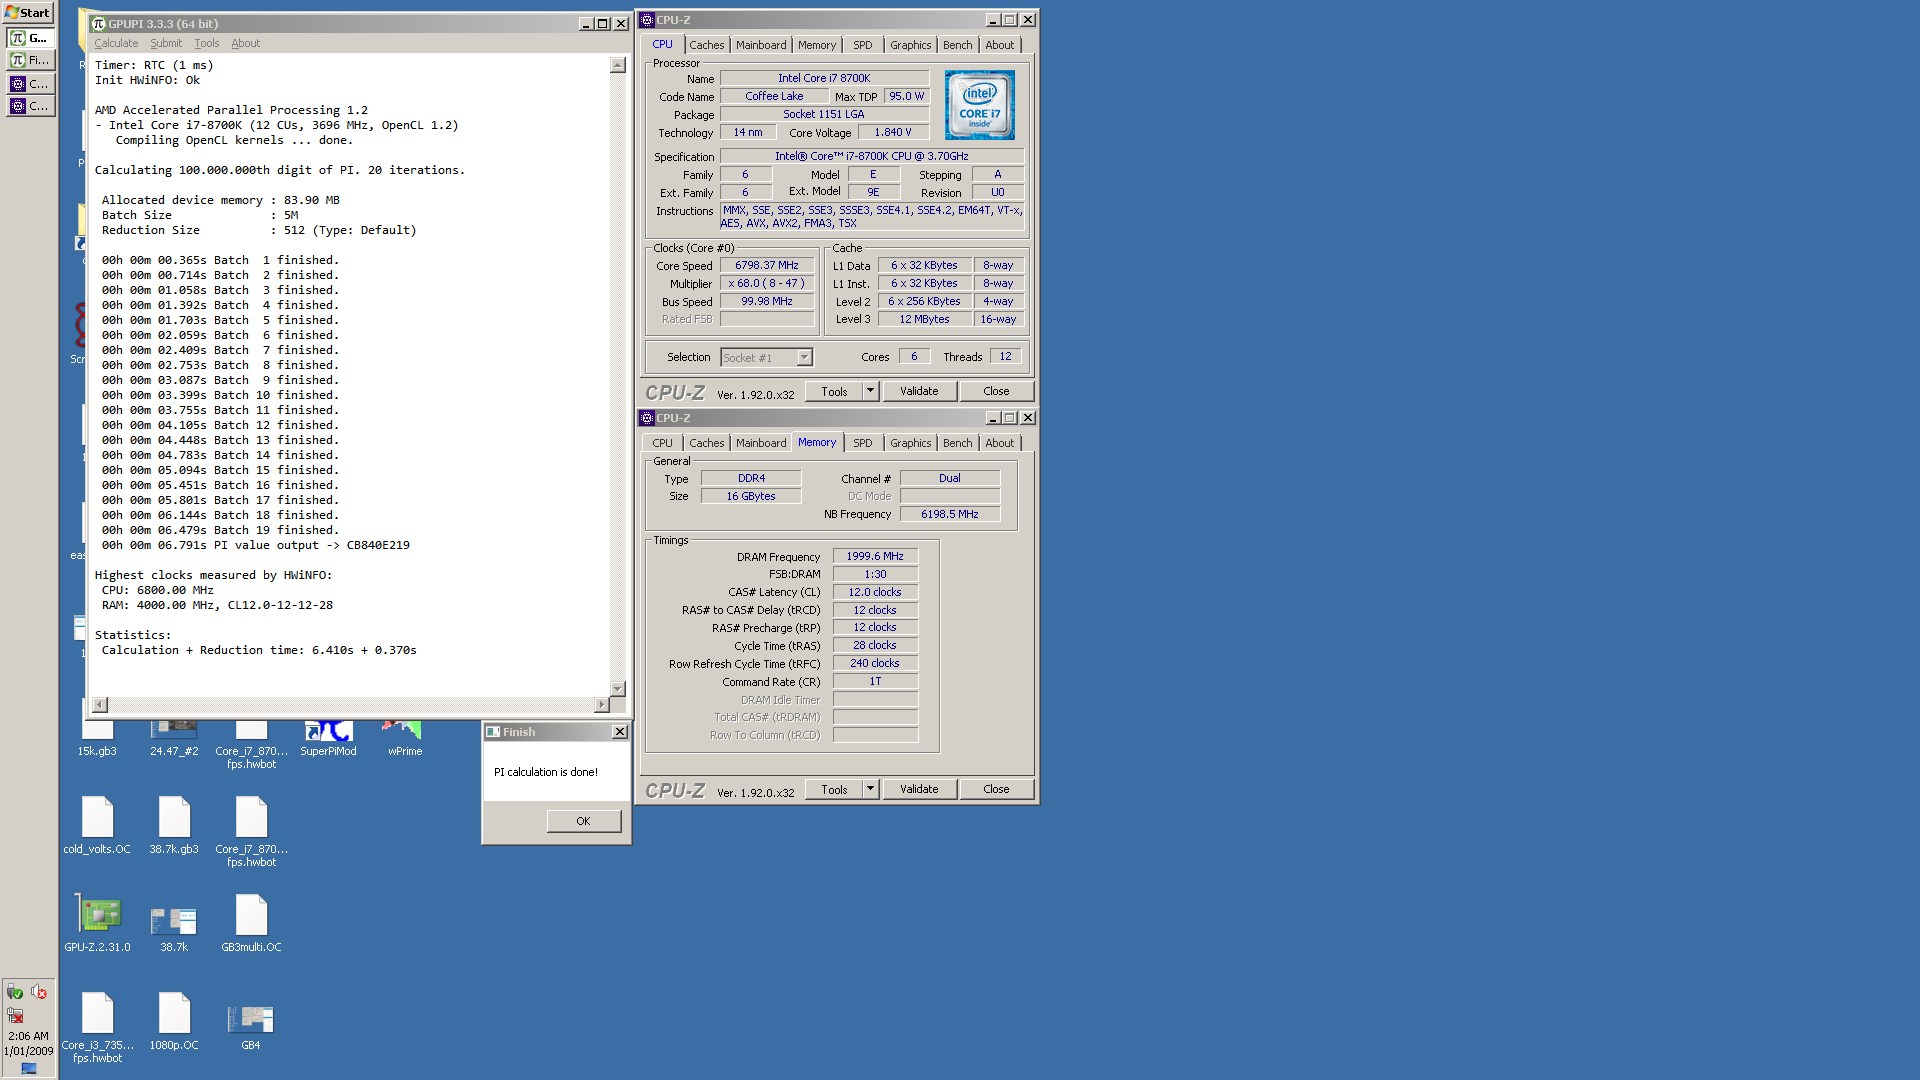1920x1080 pixels.
Task: Click the PI value output line CB840E219
Action: pyautogui.click(x=255, y=545)
